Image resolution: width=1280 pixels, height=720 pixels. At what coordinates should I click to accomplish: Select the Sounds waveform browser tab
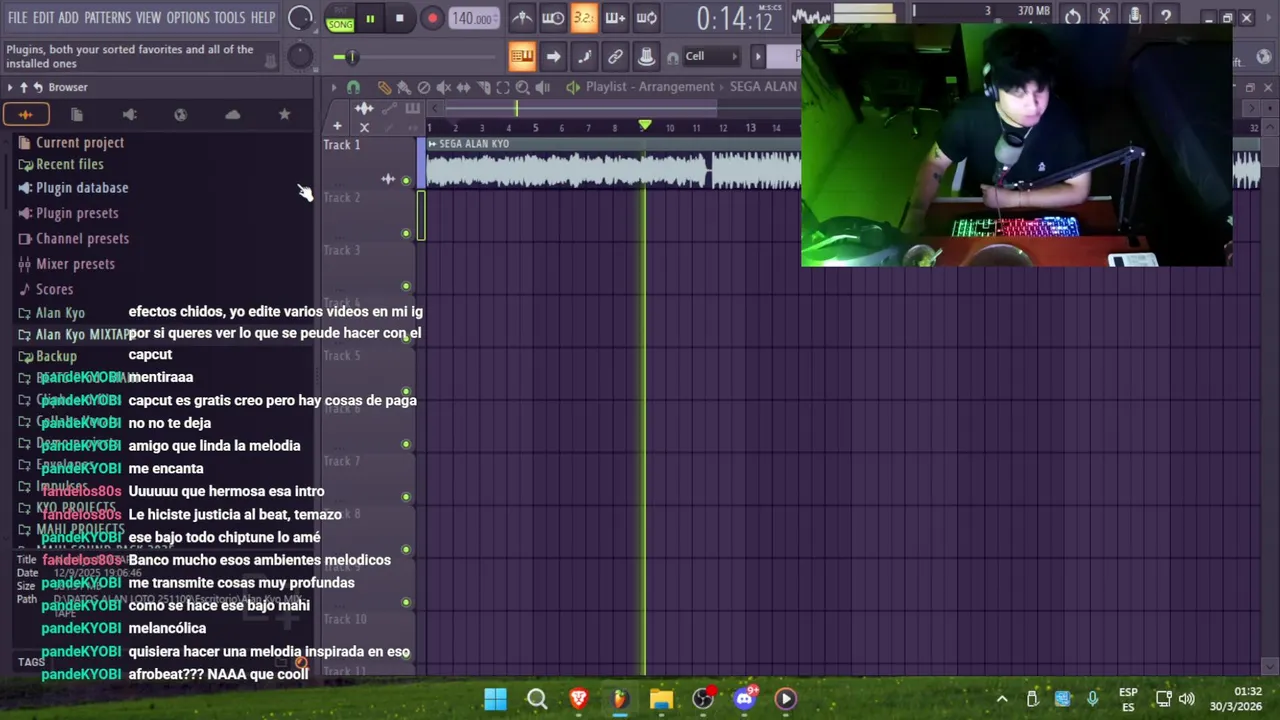click(x=25, y=114)
